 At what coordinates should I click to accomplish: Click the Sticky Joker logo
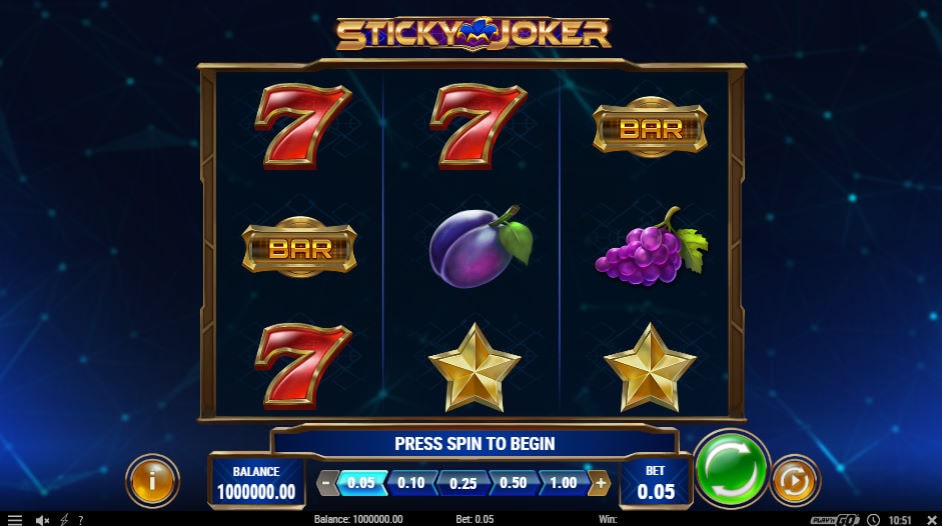tap(473, 34)
